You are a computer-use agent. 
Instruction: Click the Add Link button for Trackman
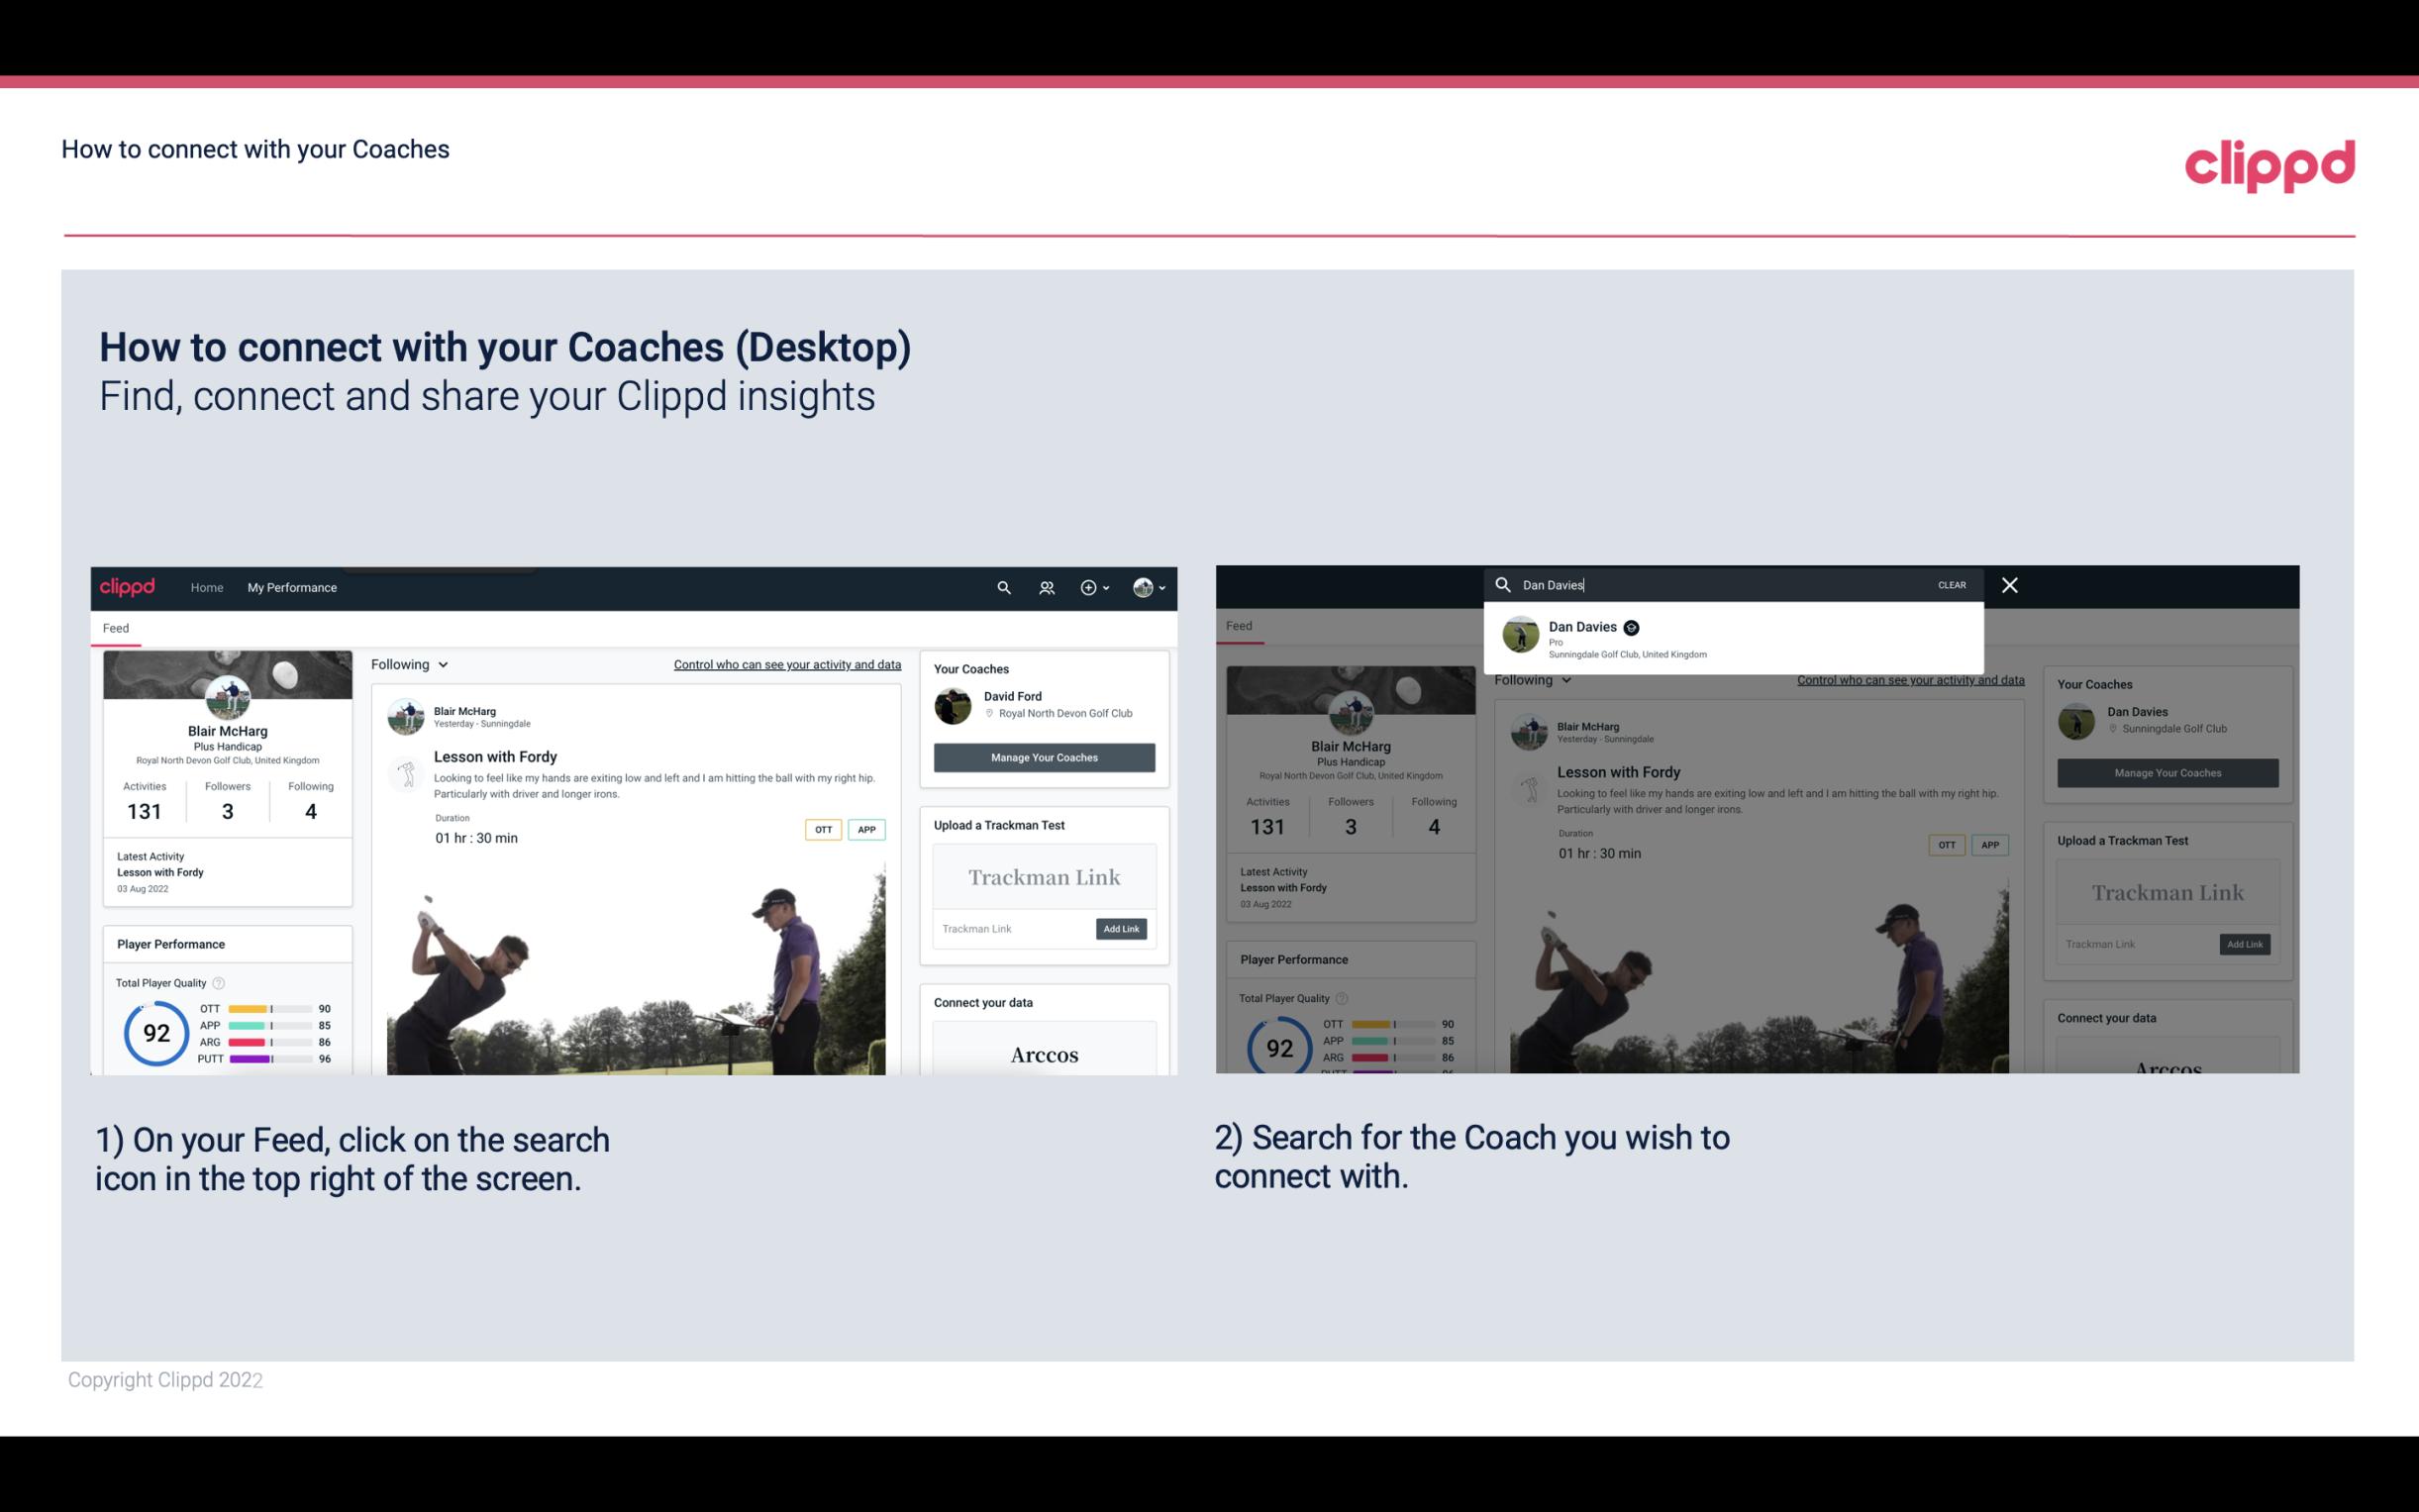[1122, 929]
